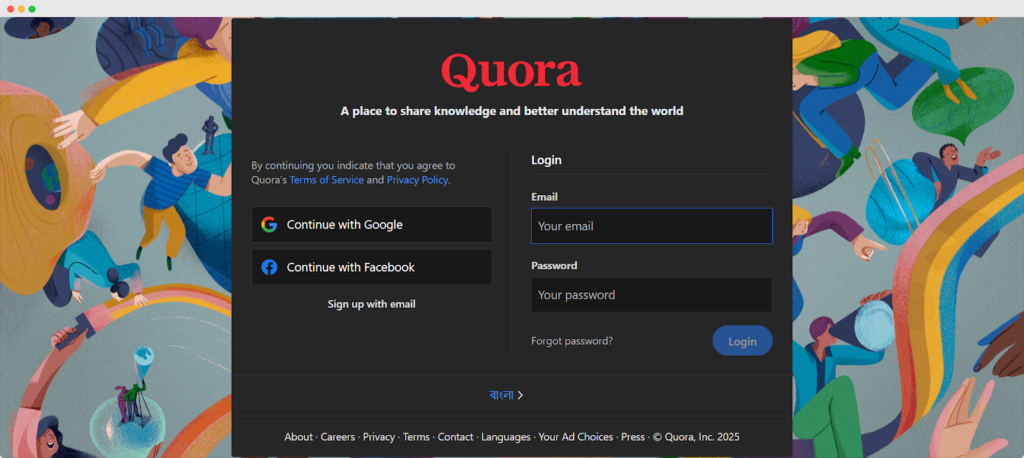1024x458 pixels.
Task: Click the Google logo icon
Action: tap(269, 225)
